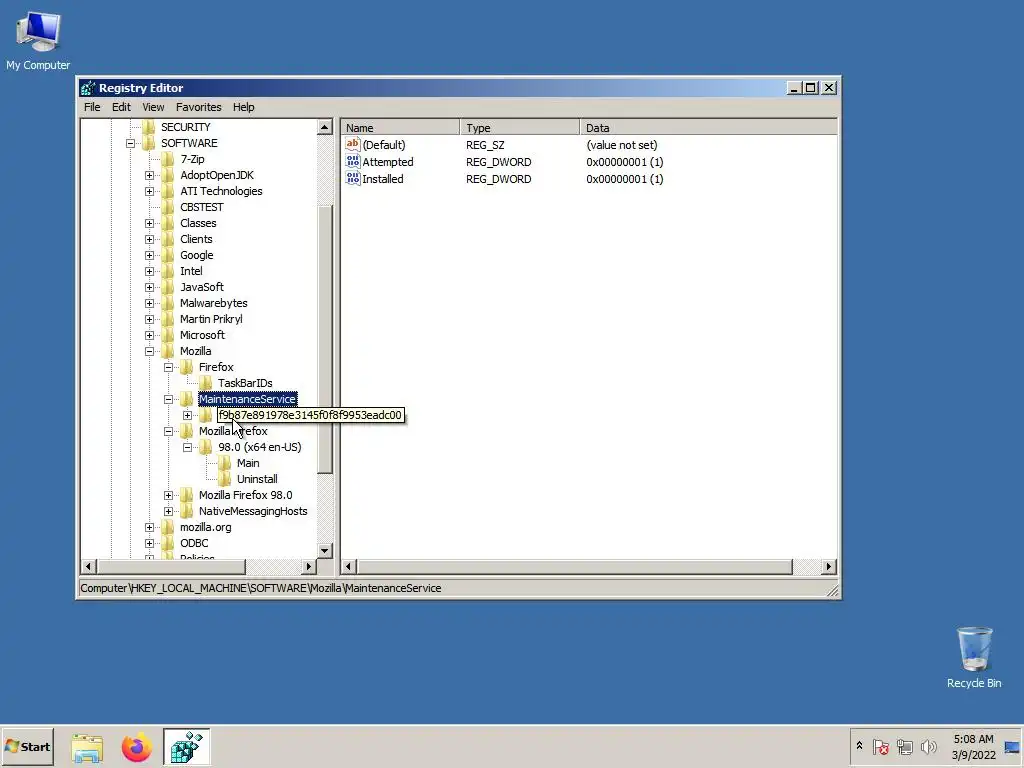
Task: Expand the Google key
Action: point(150,255)
